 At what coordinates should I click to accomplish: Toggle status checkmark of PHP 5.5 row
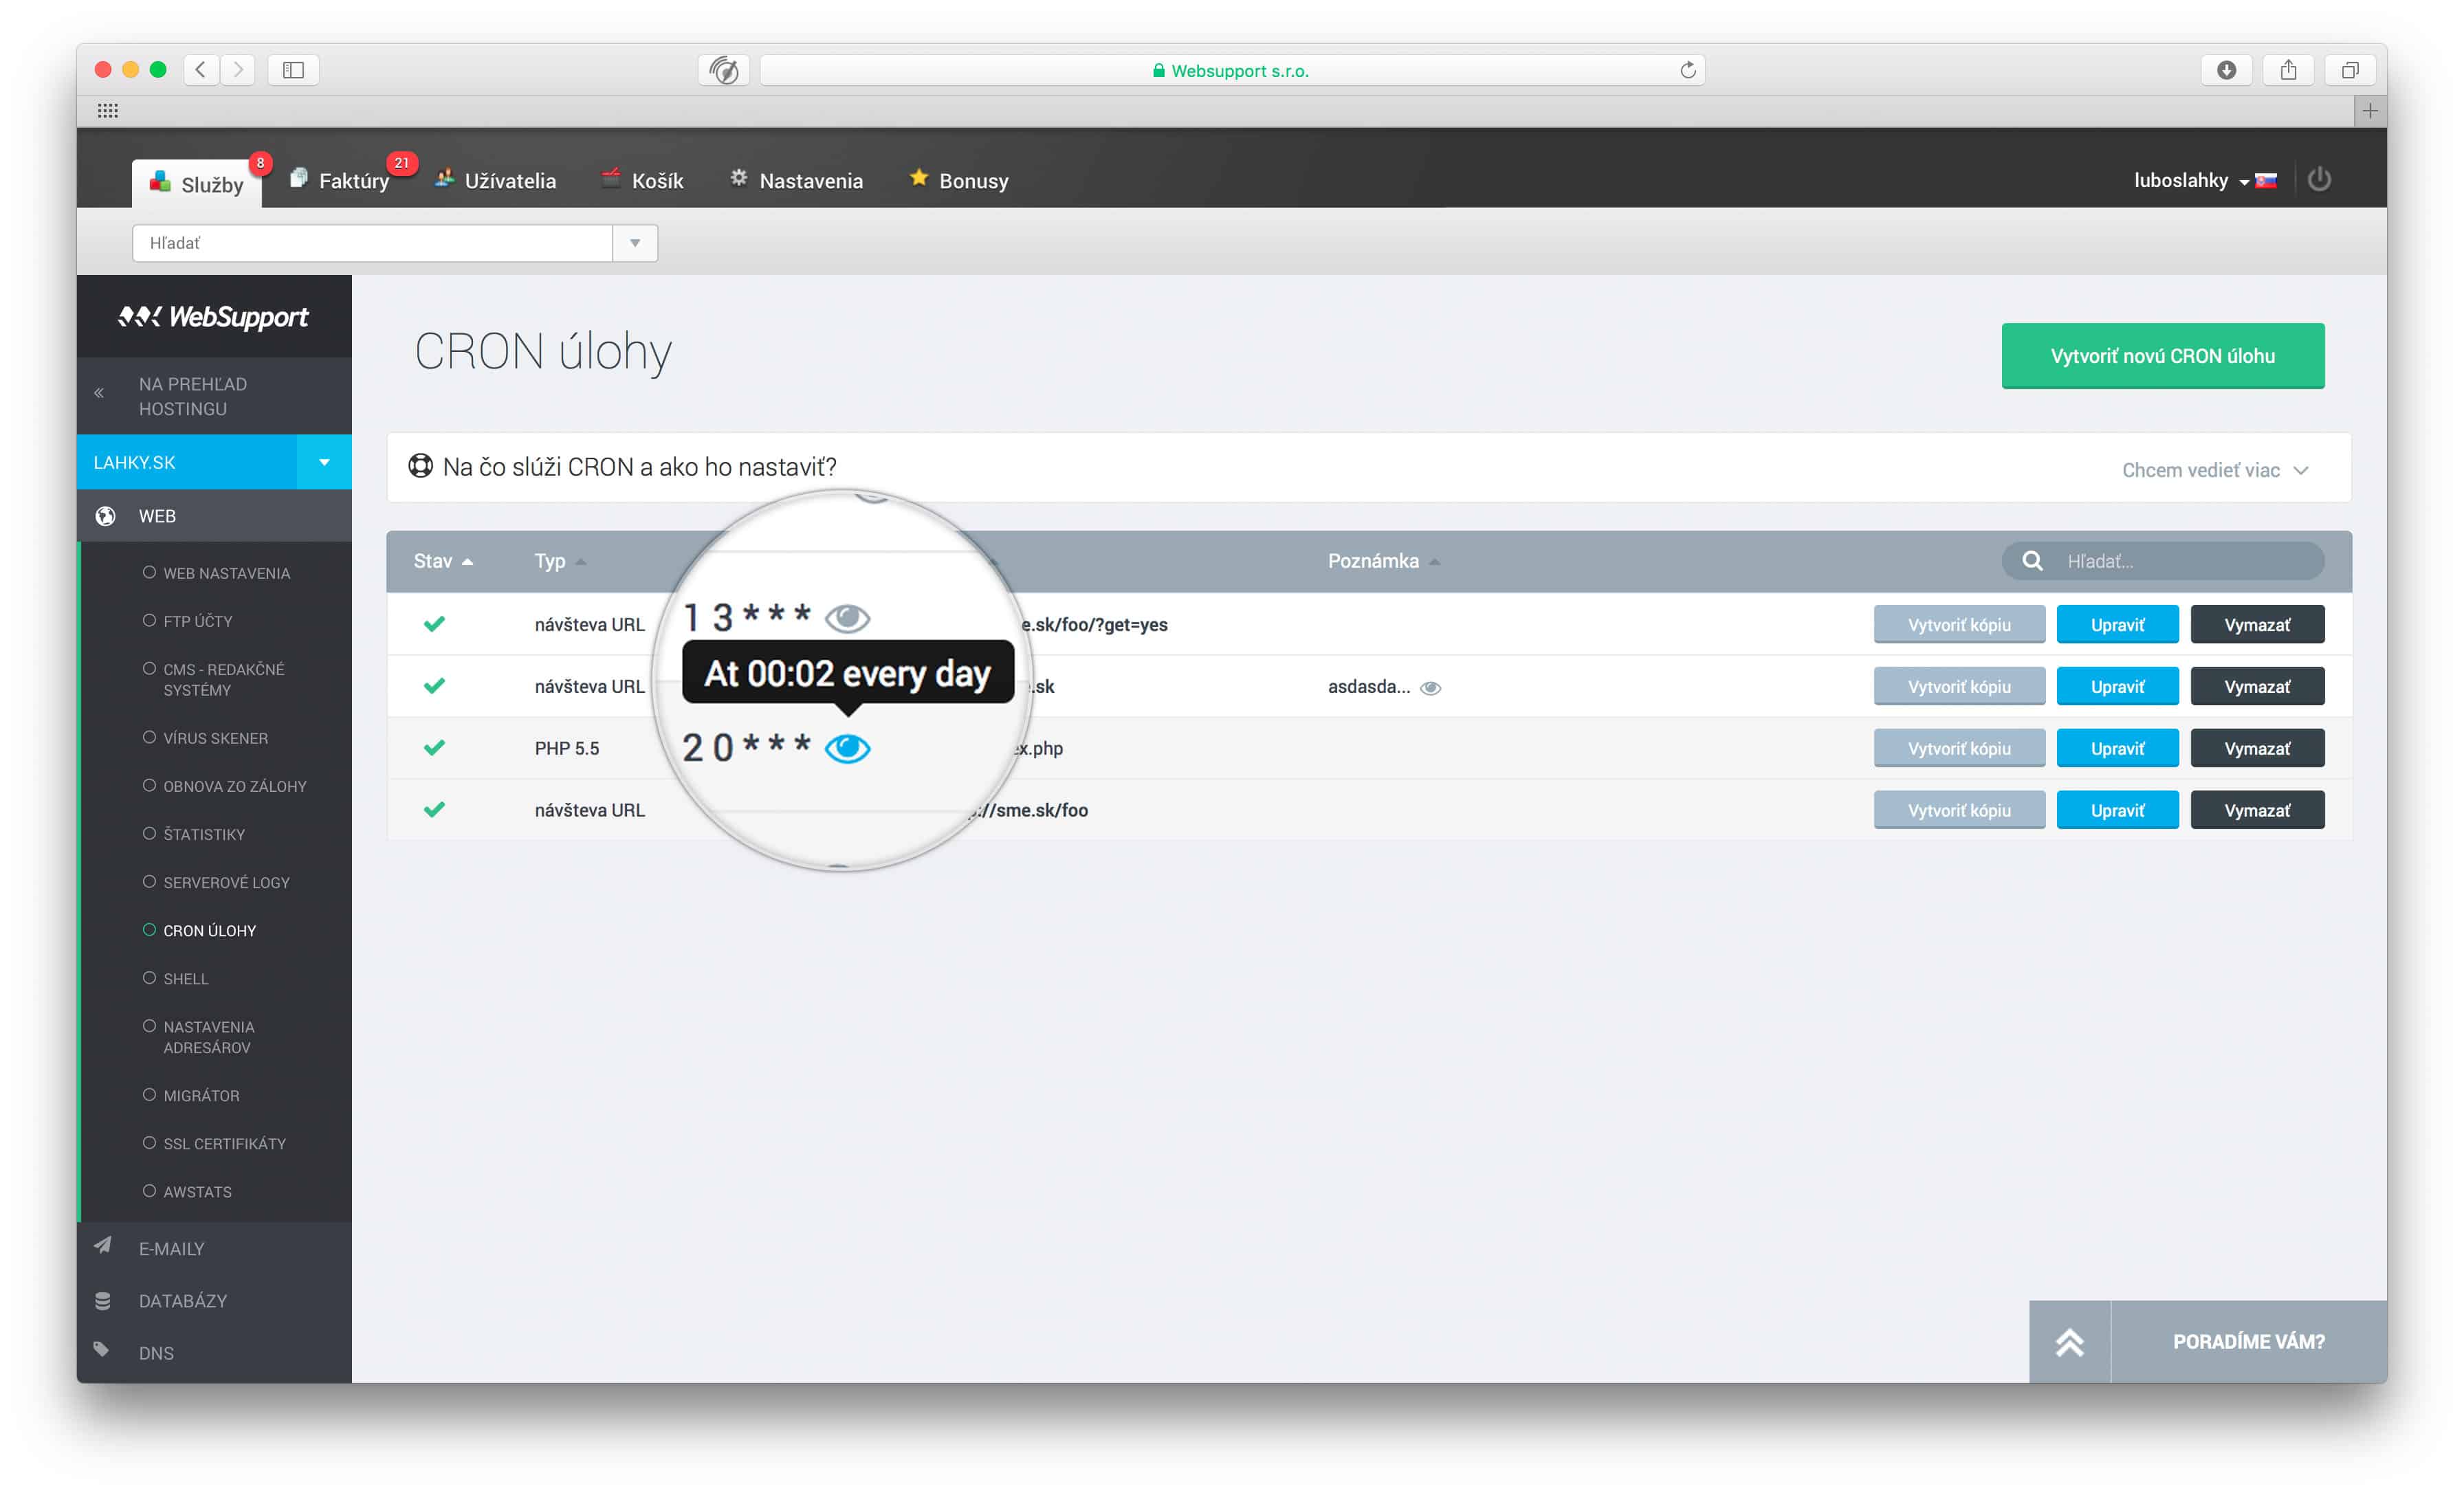pyautogui.click(x=434, y=748)
